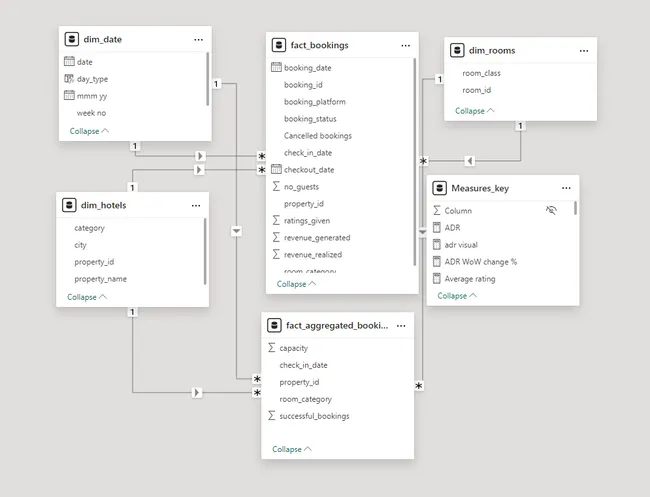Viewport: 650px width, 497px height.
Task: Click the fact_aggregated_bookings table database icon
Action: pos(274,325)
